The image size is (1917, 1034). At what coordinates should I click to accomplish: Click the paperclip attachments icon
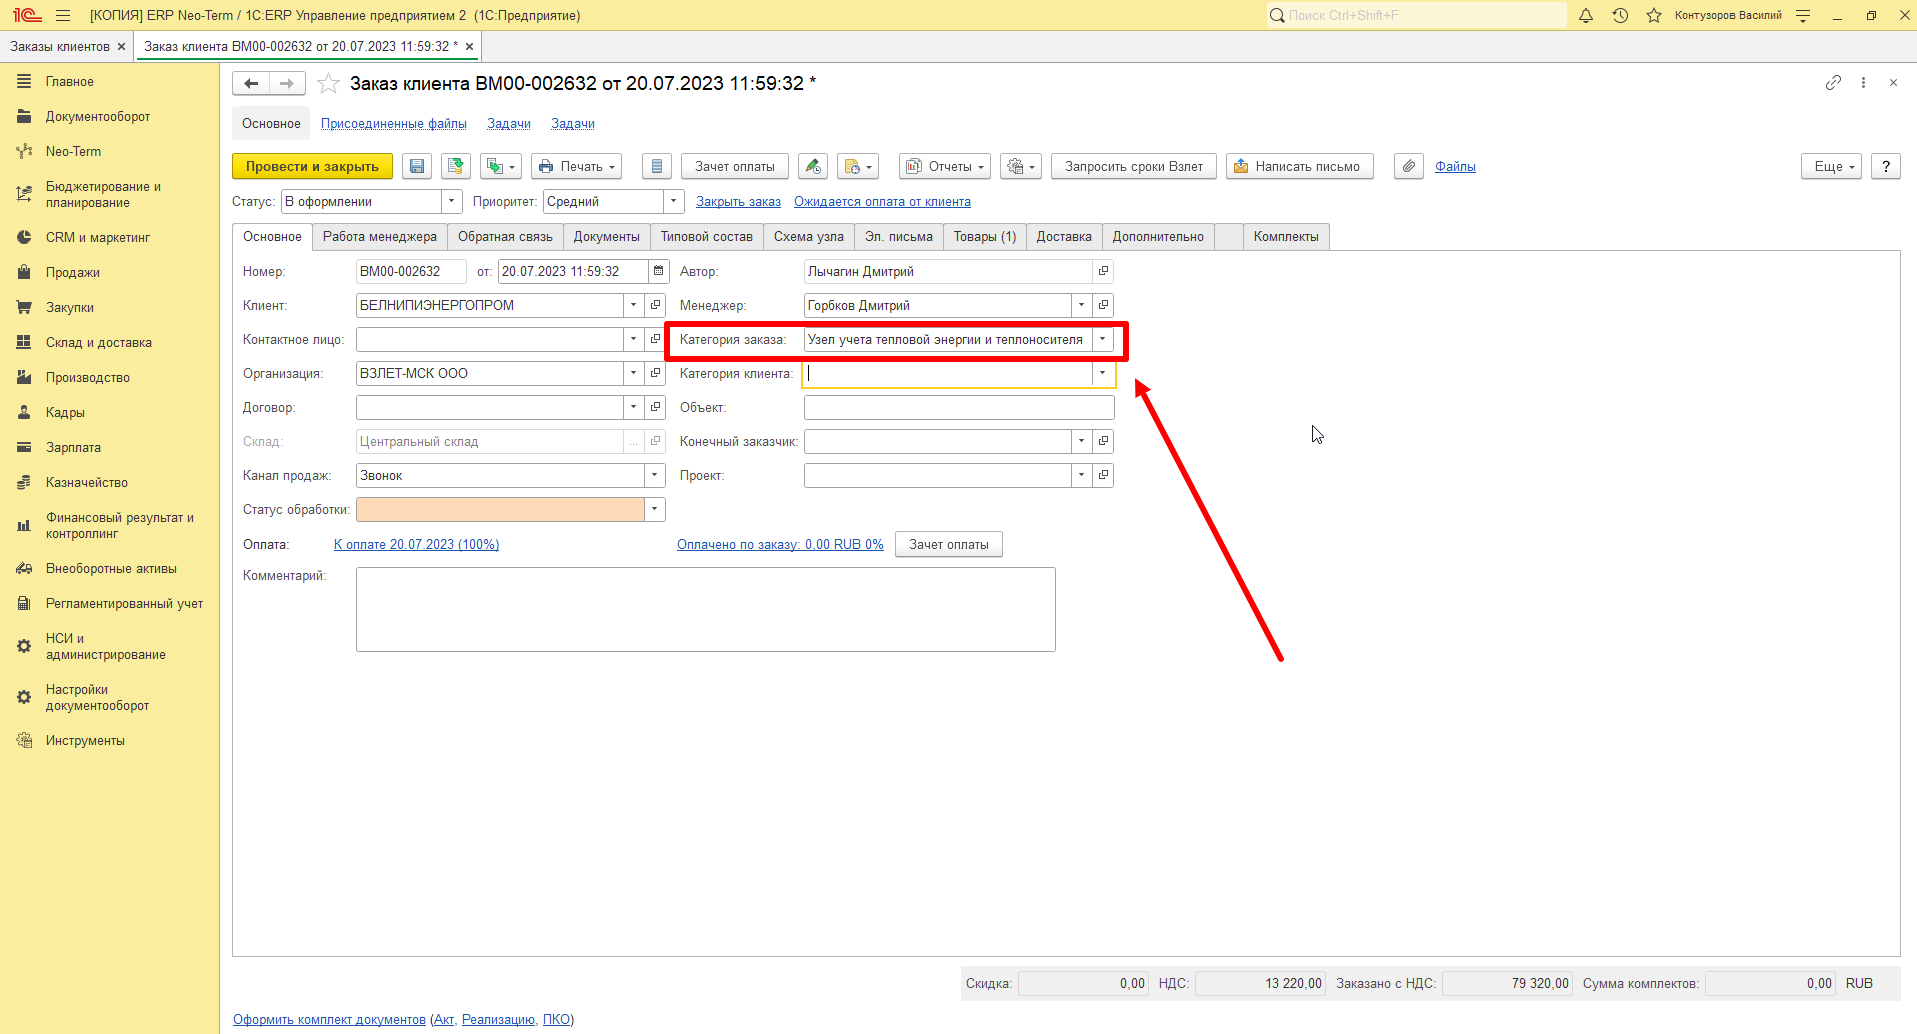1409,167
